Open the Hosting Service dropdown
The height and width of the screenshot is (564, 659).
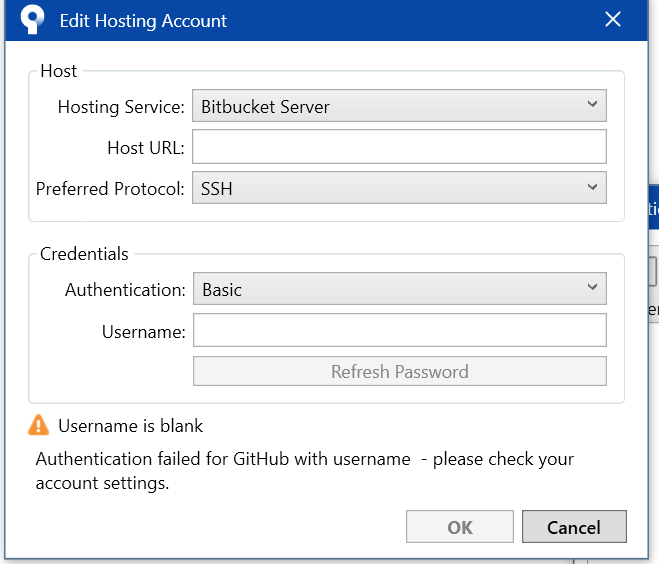(399, 105)
